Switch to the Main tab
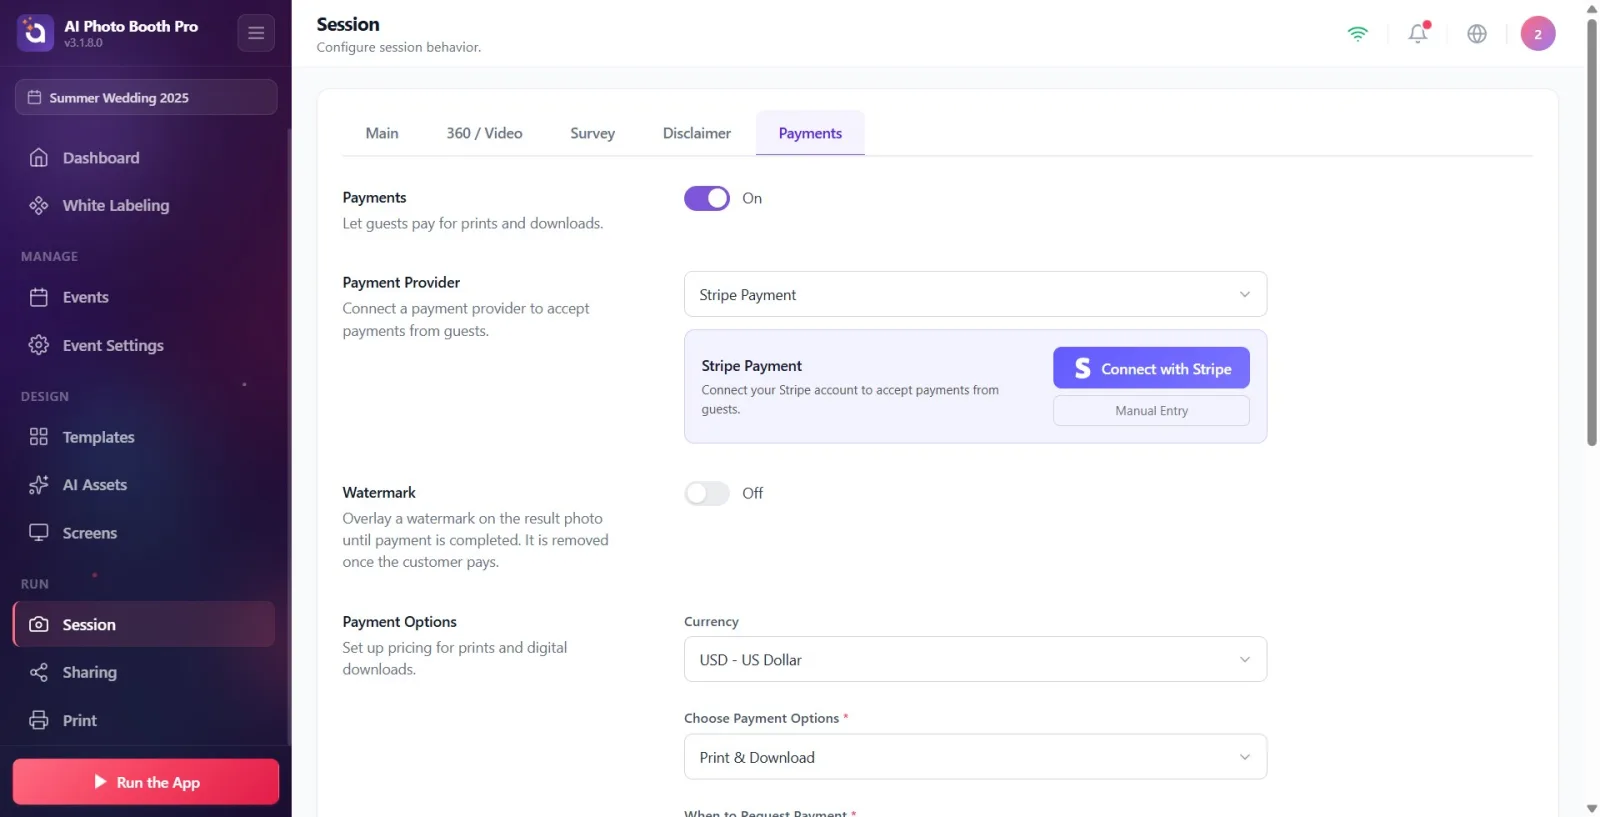Image resolution: width=1600 pixels, height=817 pixels. point(382,133)
